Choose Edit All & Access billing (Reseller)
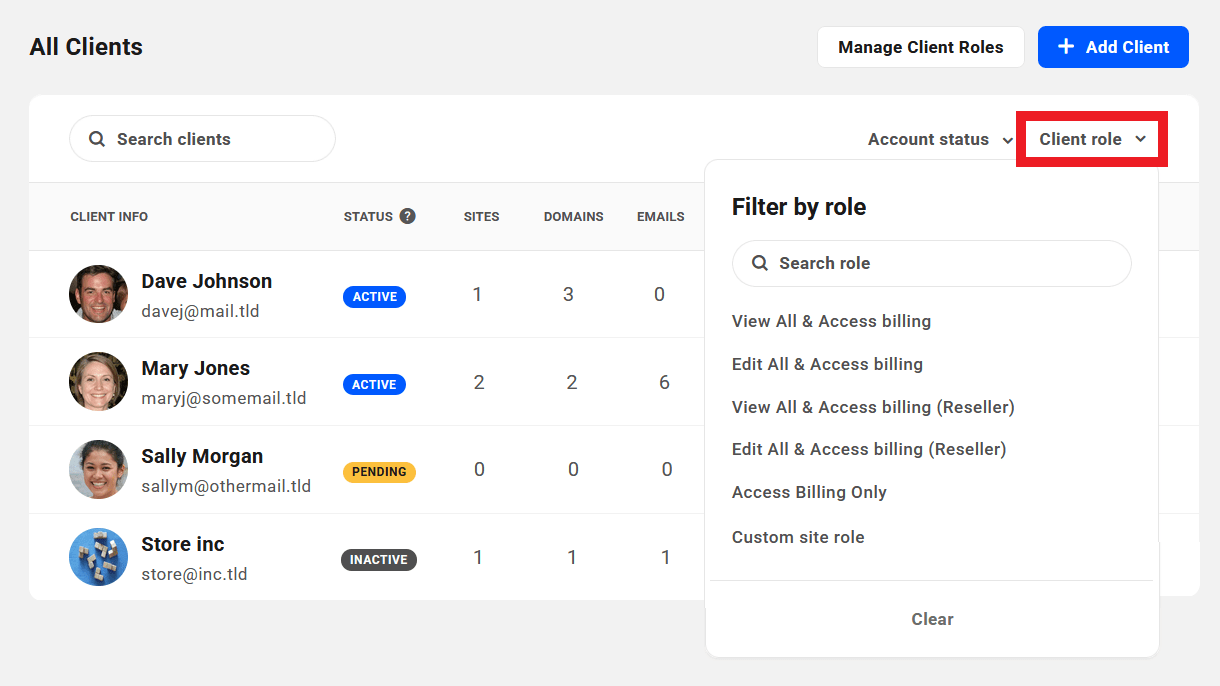The width and height of the screenshot is (1220, 686). point(869,449)
